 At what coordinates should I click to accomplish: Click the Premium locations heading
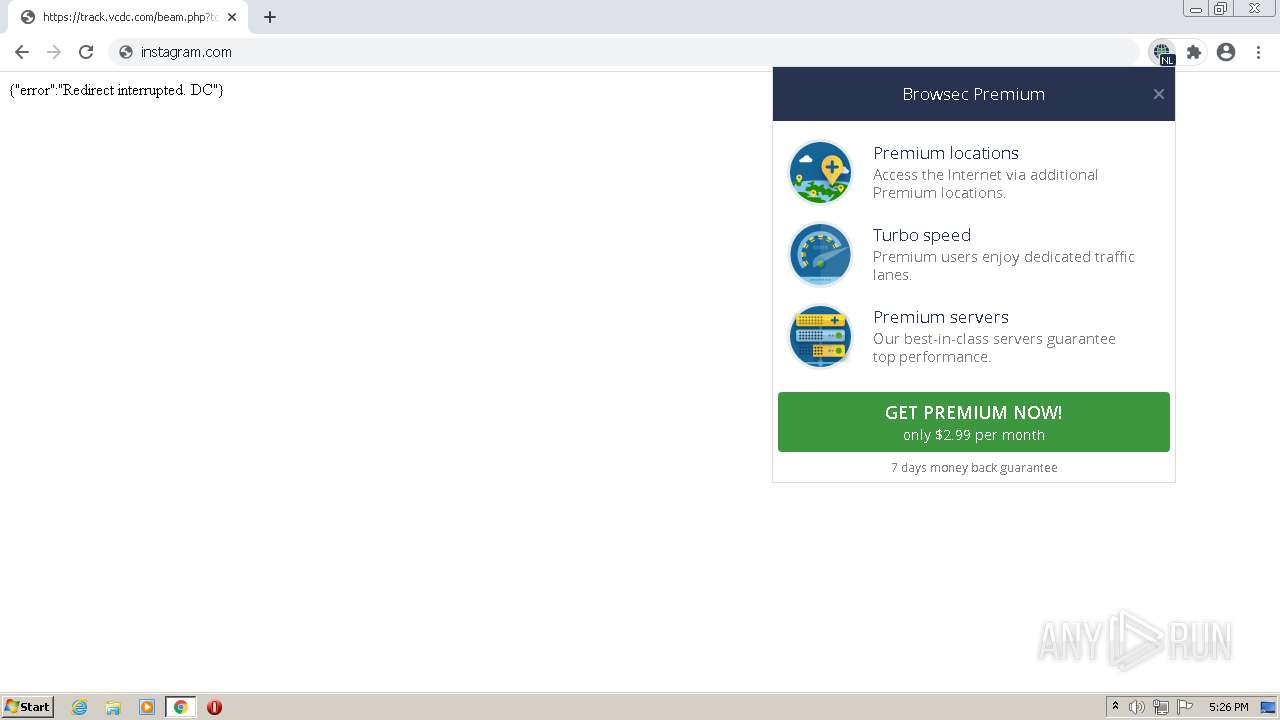(x=946, y=153)
